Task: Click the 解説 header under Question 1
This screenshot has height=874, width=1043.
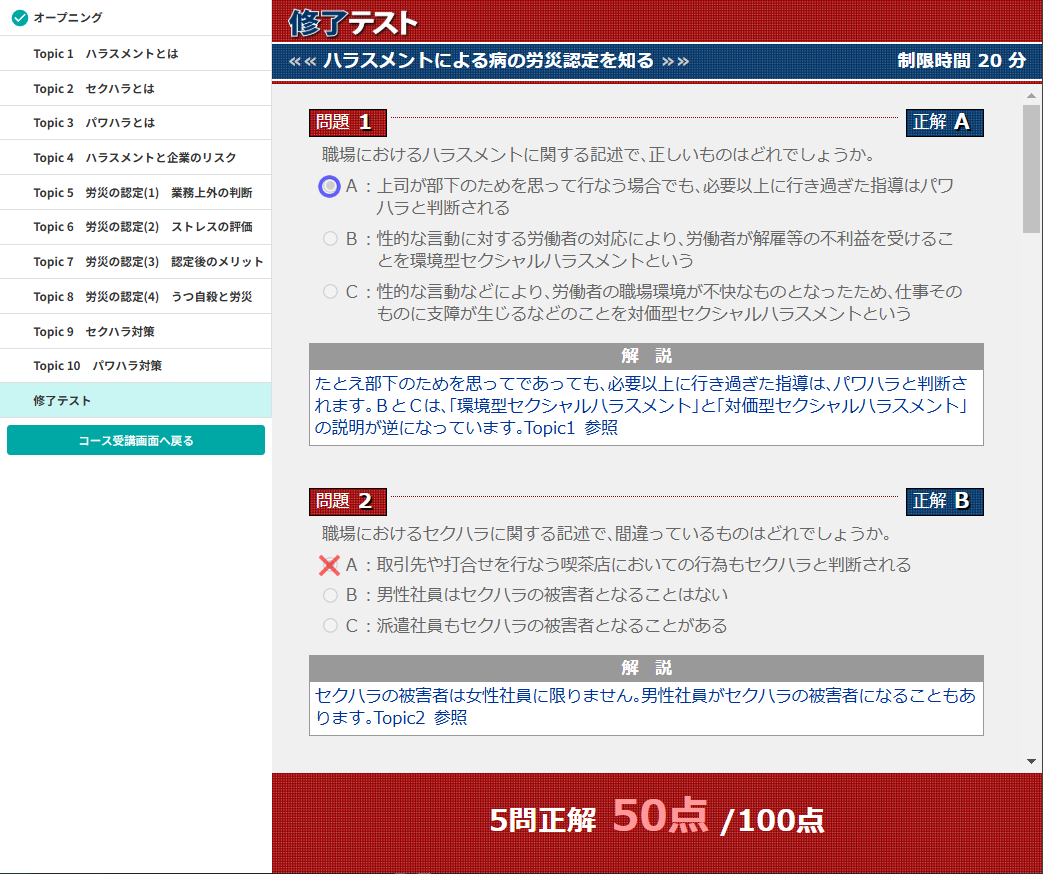Action: pos(646,356)
